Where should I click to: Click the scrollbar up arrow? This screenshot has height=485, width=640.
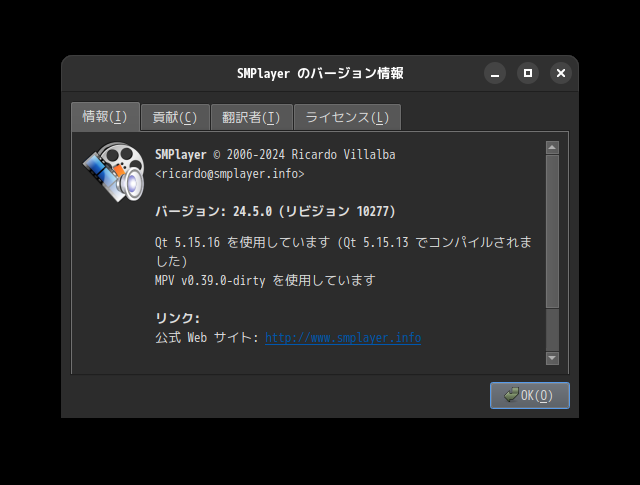[x=552, y=147]
